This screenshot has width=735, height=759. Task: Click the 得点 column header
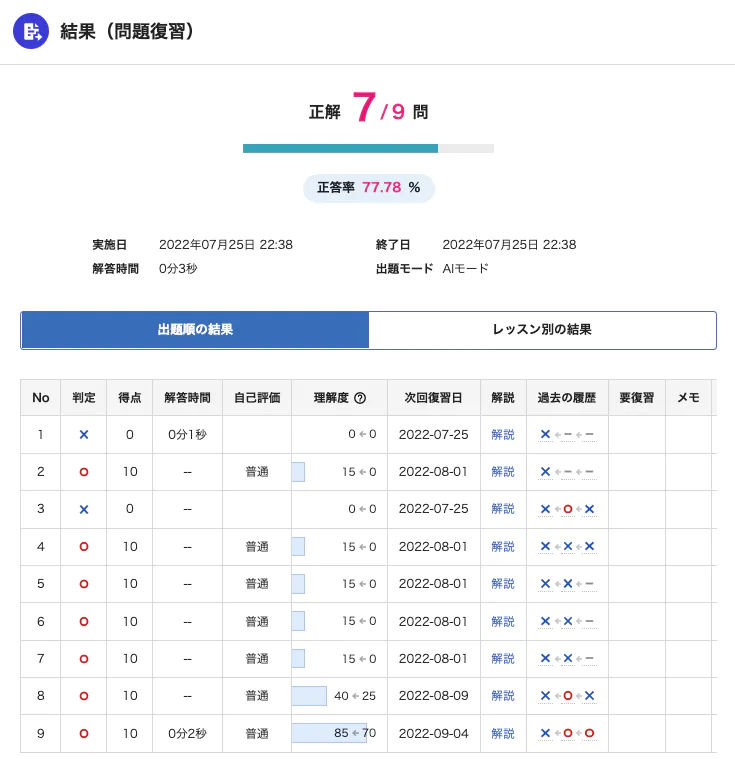click(x=130, y=398)
